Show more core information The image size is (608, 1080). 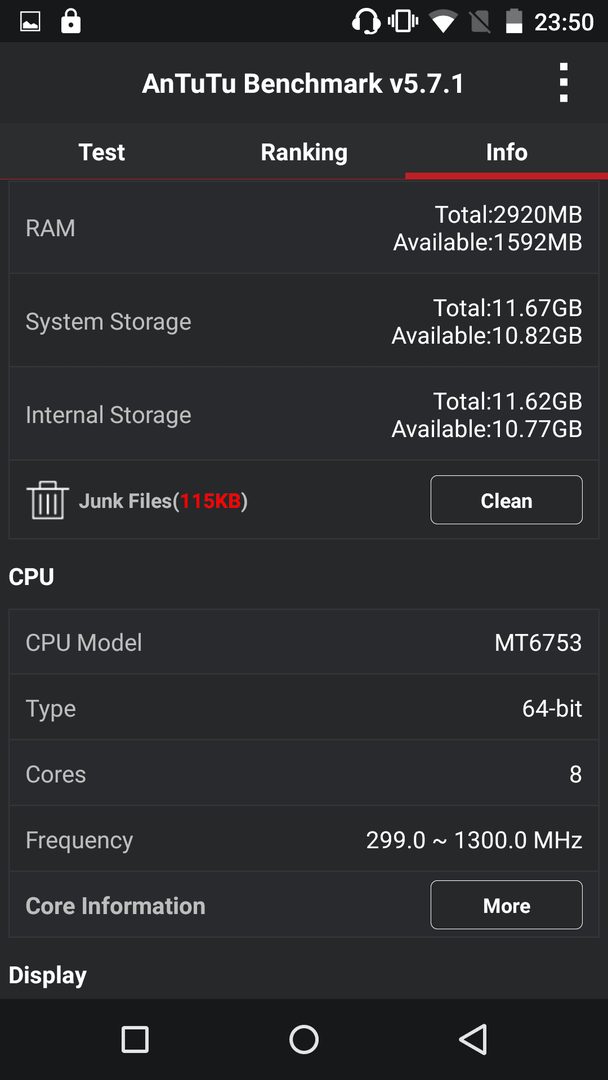pos(506,905)
